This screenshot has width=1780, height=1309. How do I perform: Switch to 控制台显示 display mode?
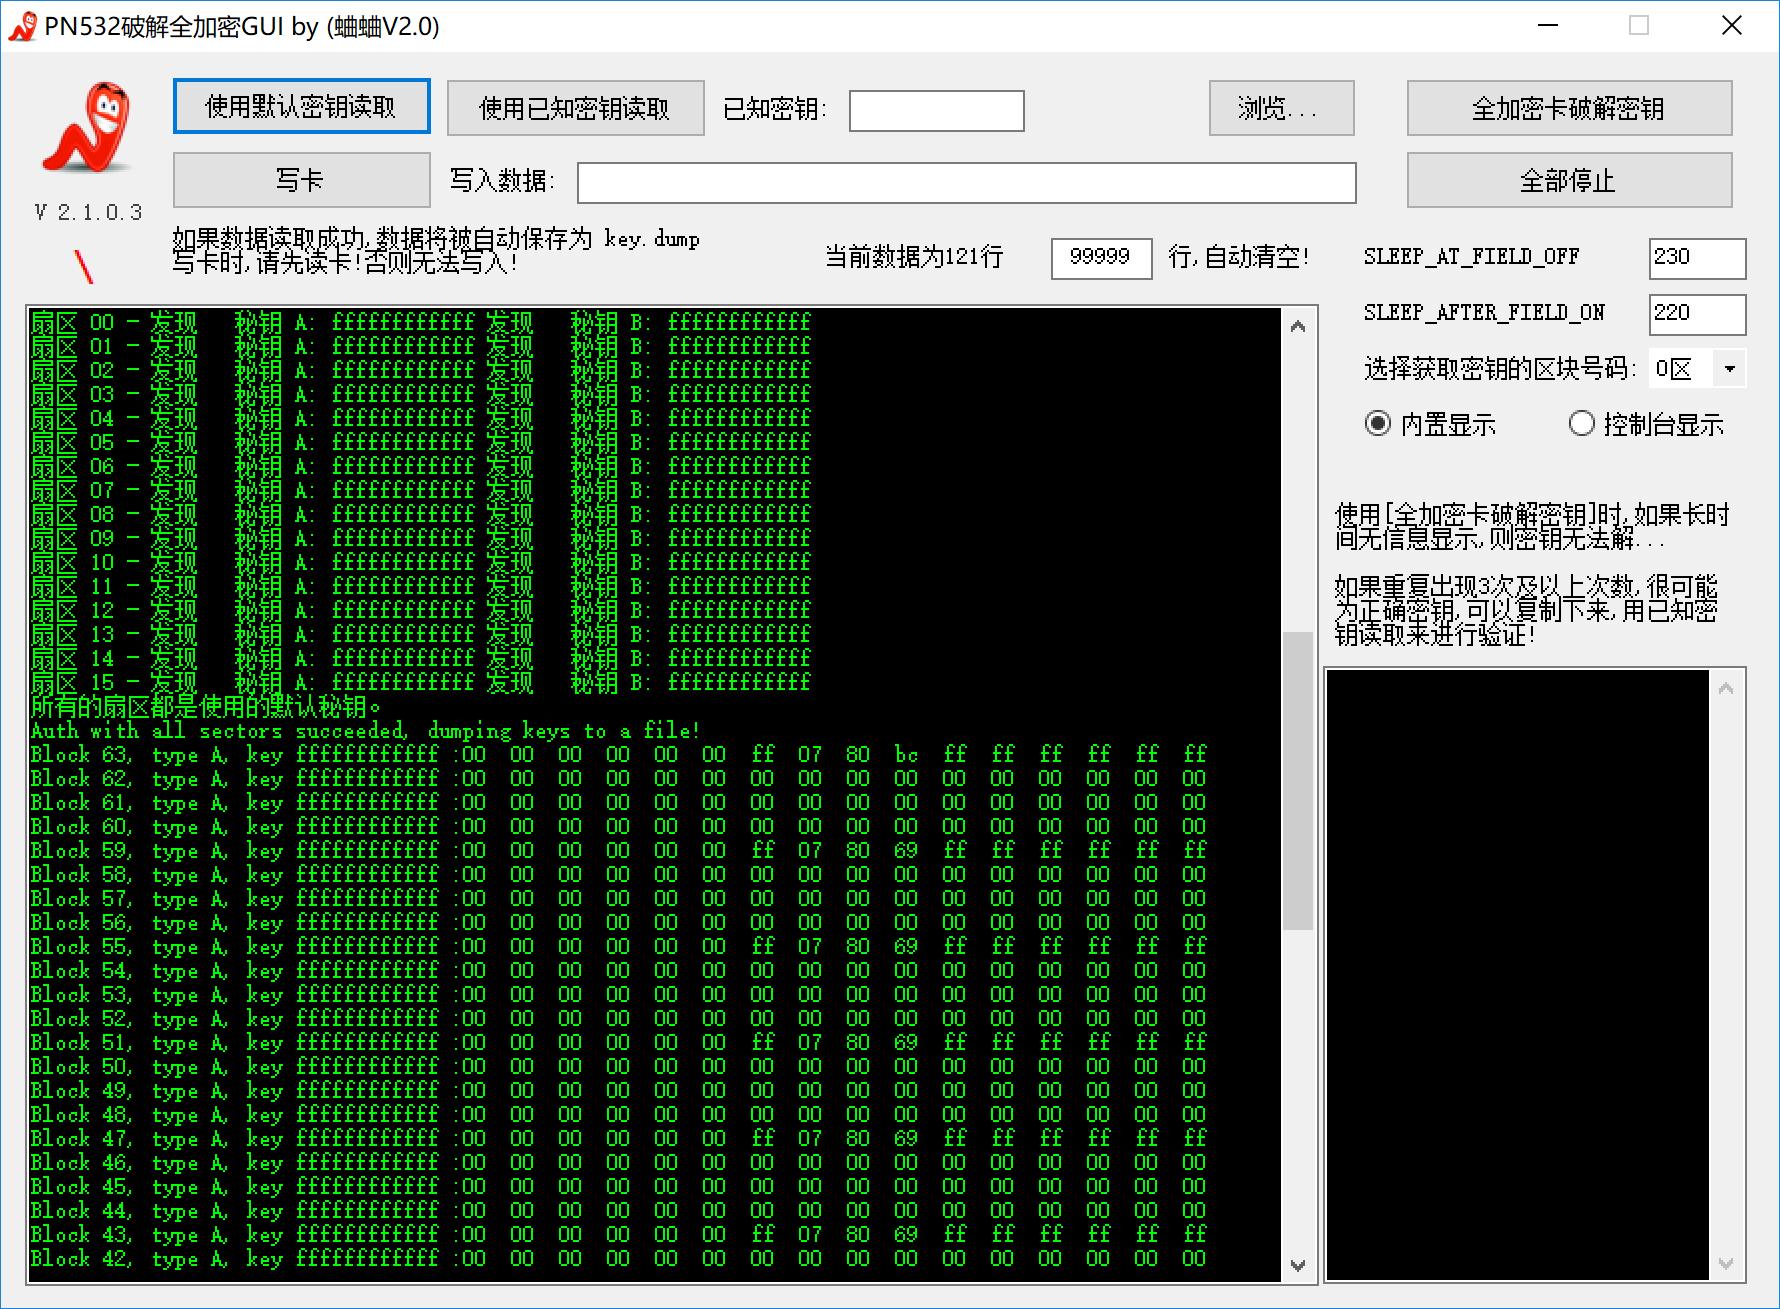[x=1582, y=424]
